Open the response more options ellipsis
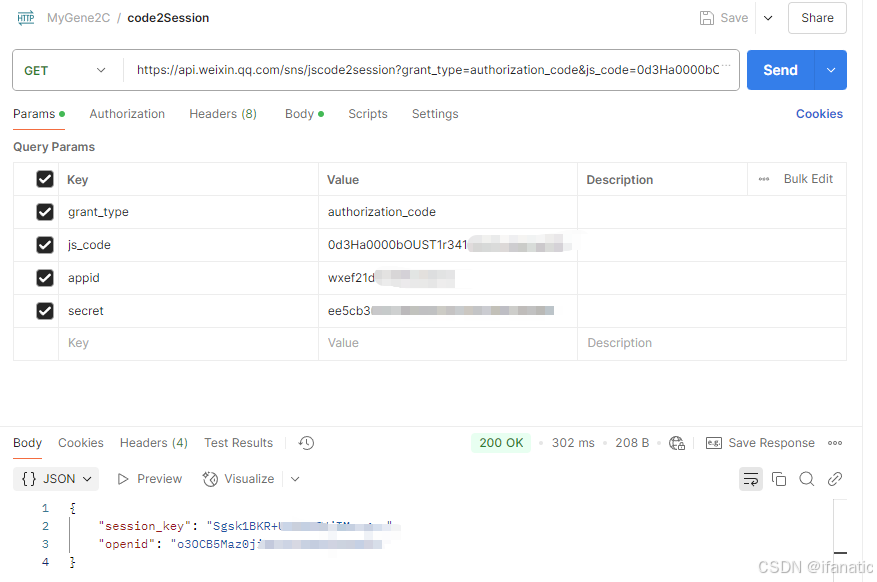The image size is (877, 582). point(835,443)
